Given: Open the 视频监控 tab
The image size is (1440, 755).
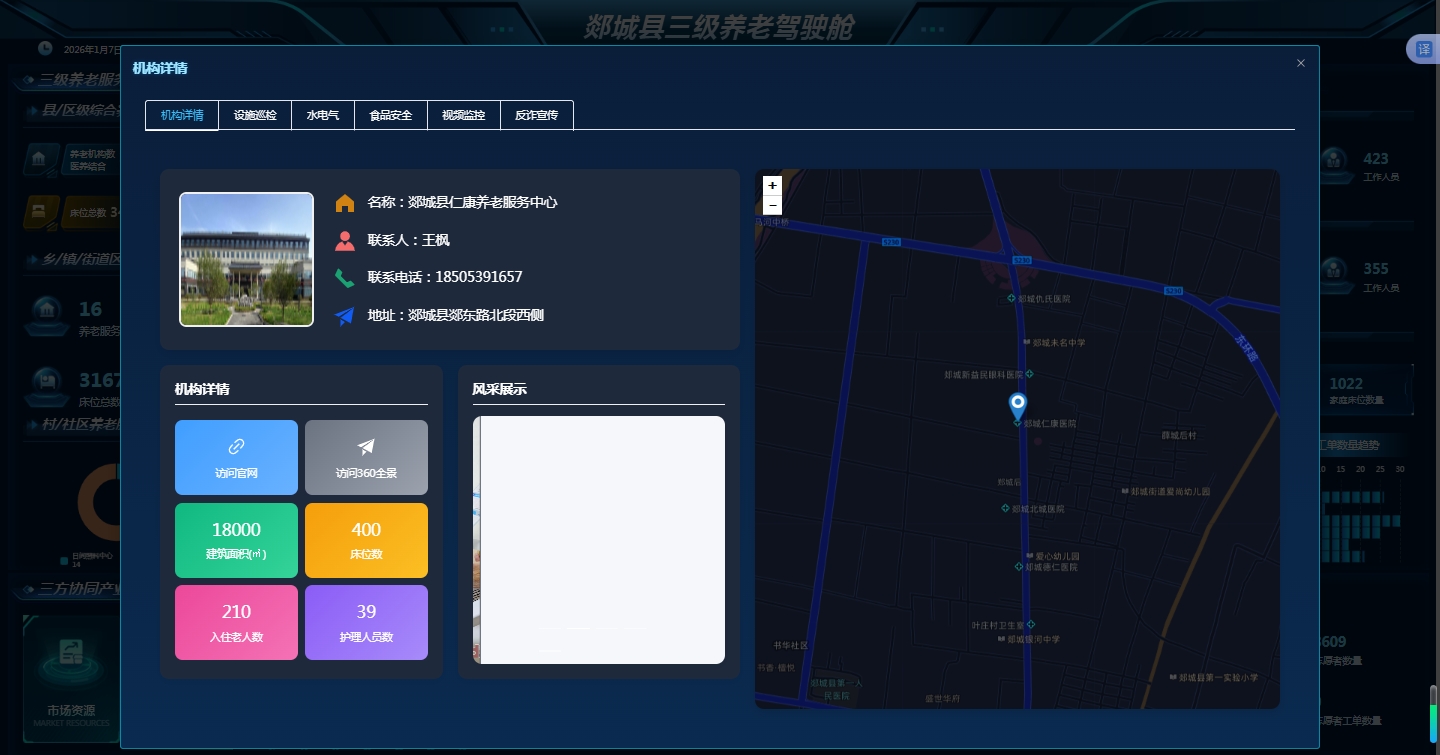Looking at the screenshot, I should 463,115.
